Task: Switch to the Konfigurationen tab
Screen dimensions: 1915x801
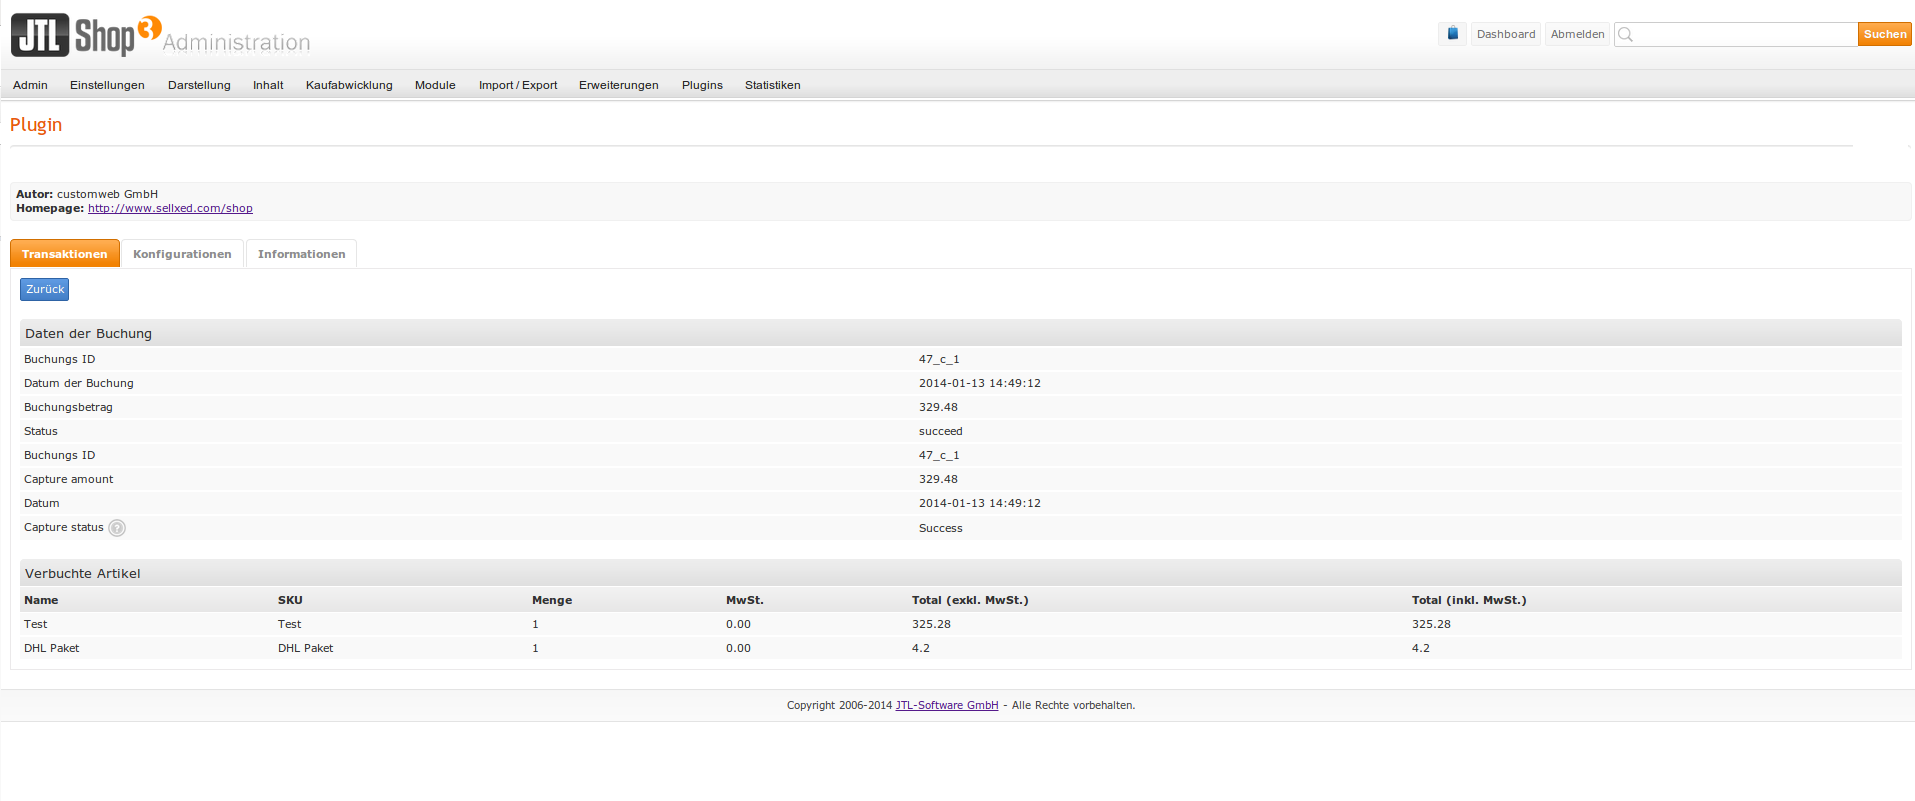Action: (182, 254)
